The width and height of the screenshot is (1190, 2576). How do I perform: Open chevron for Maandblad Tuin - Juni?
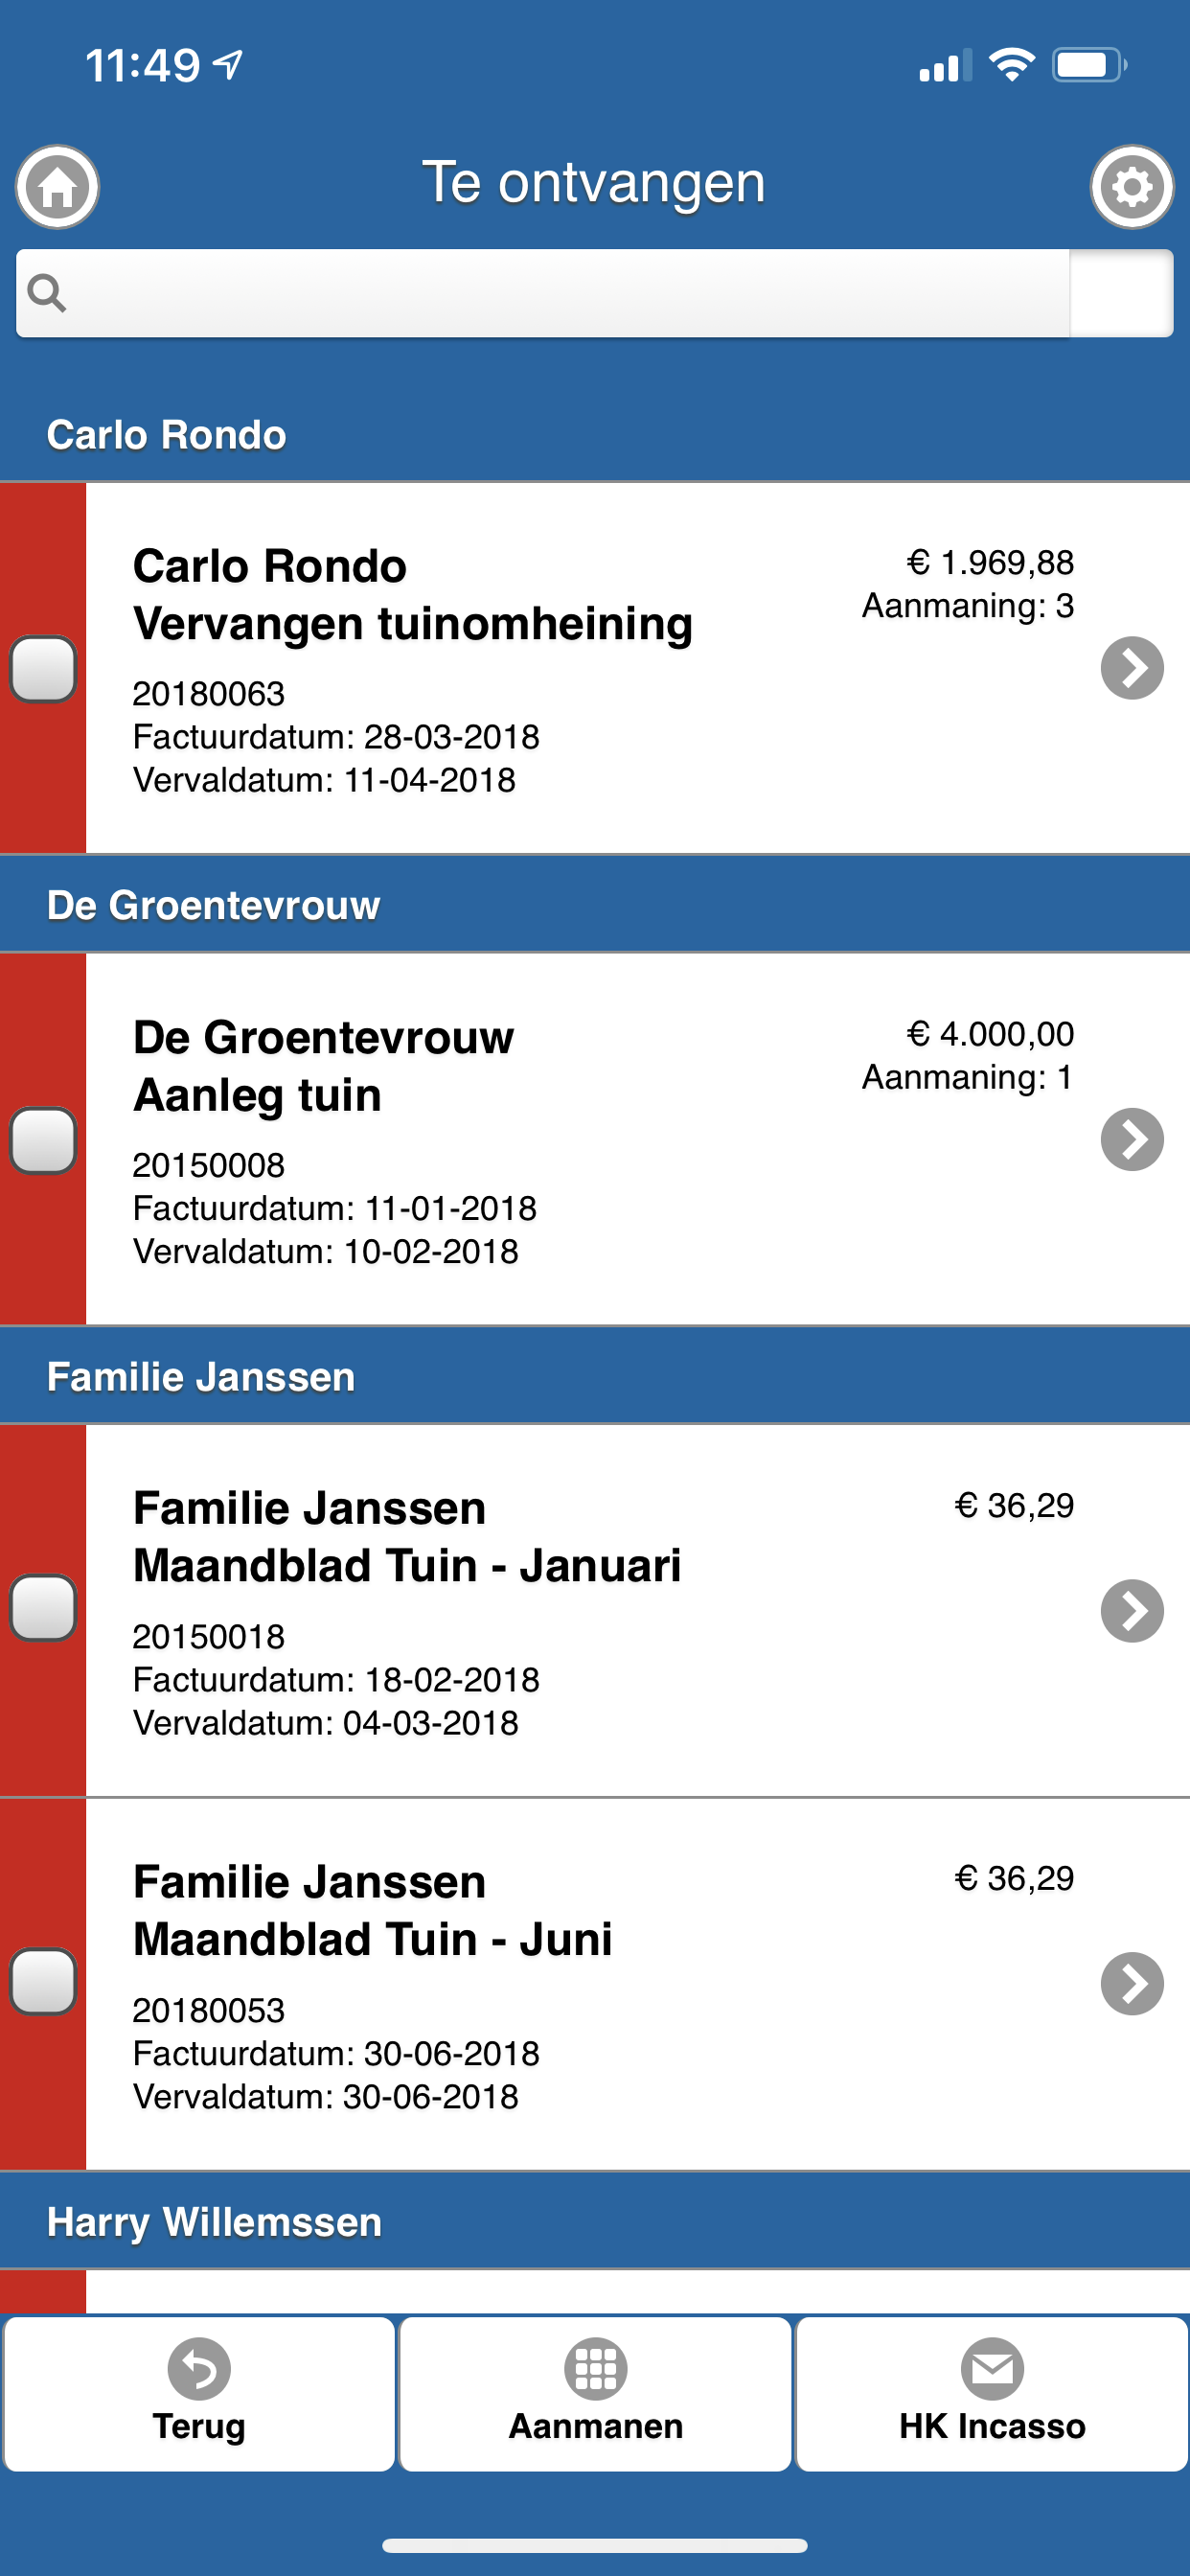pyautogui.click(x=1132, y=1983)
